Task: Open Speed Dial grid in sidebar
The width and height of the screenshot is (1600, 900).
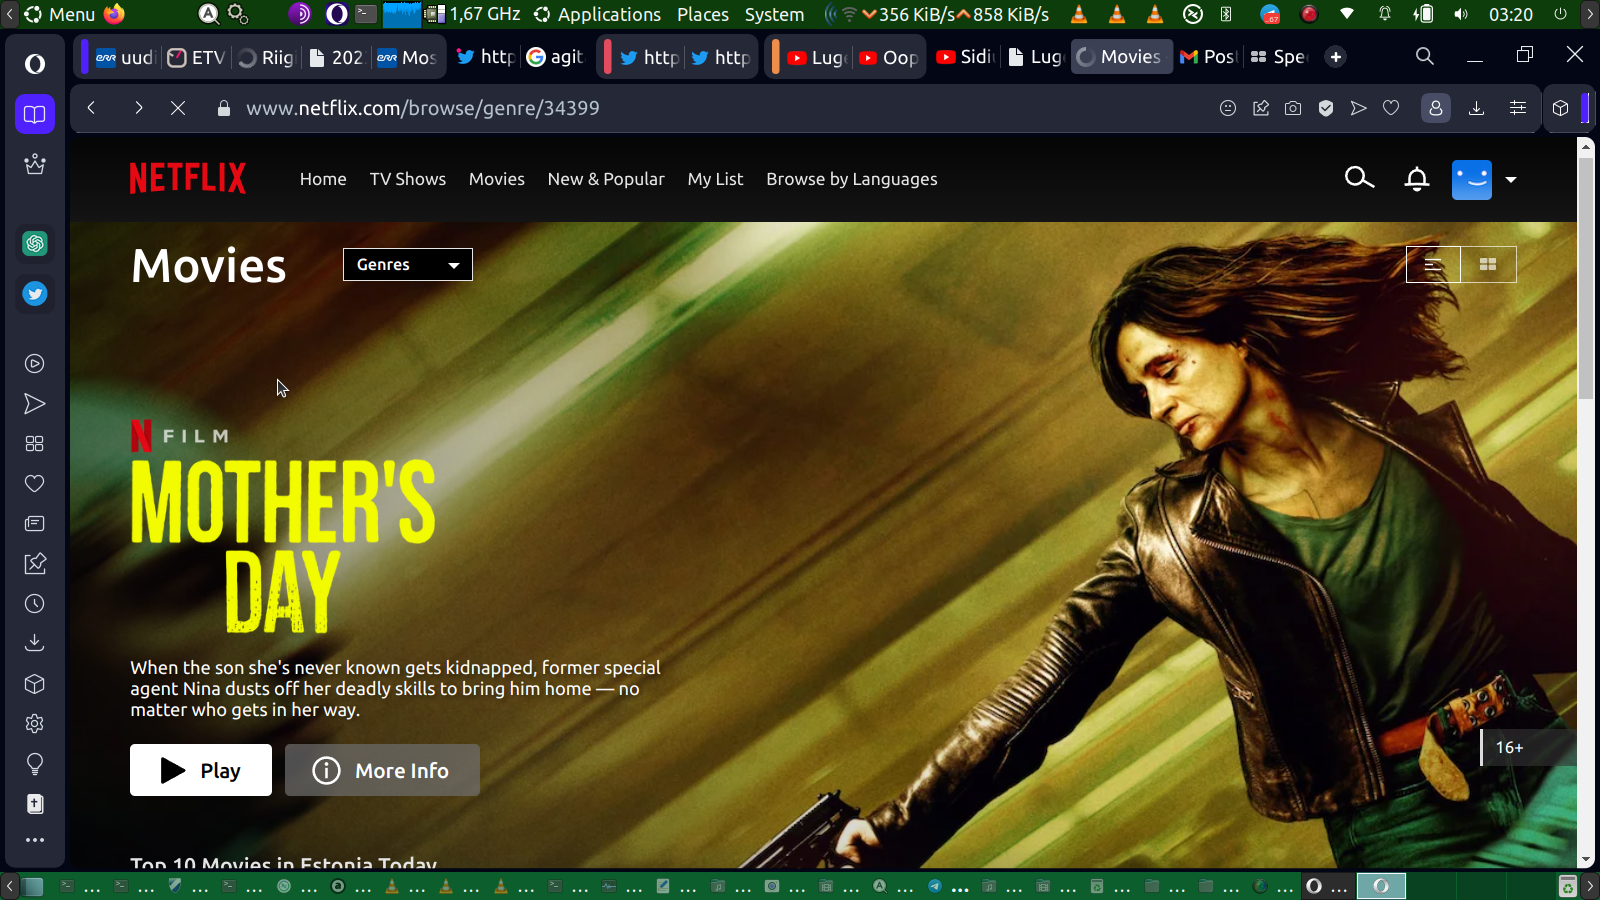Action: point(35,444)
